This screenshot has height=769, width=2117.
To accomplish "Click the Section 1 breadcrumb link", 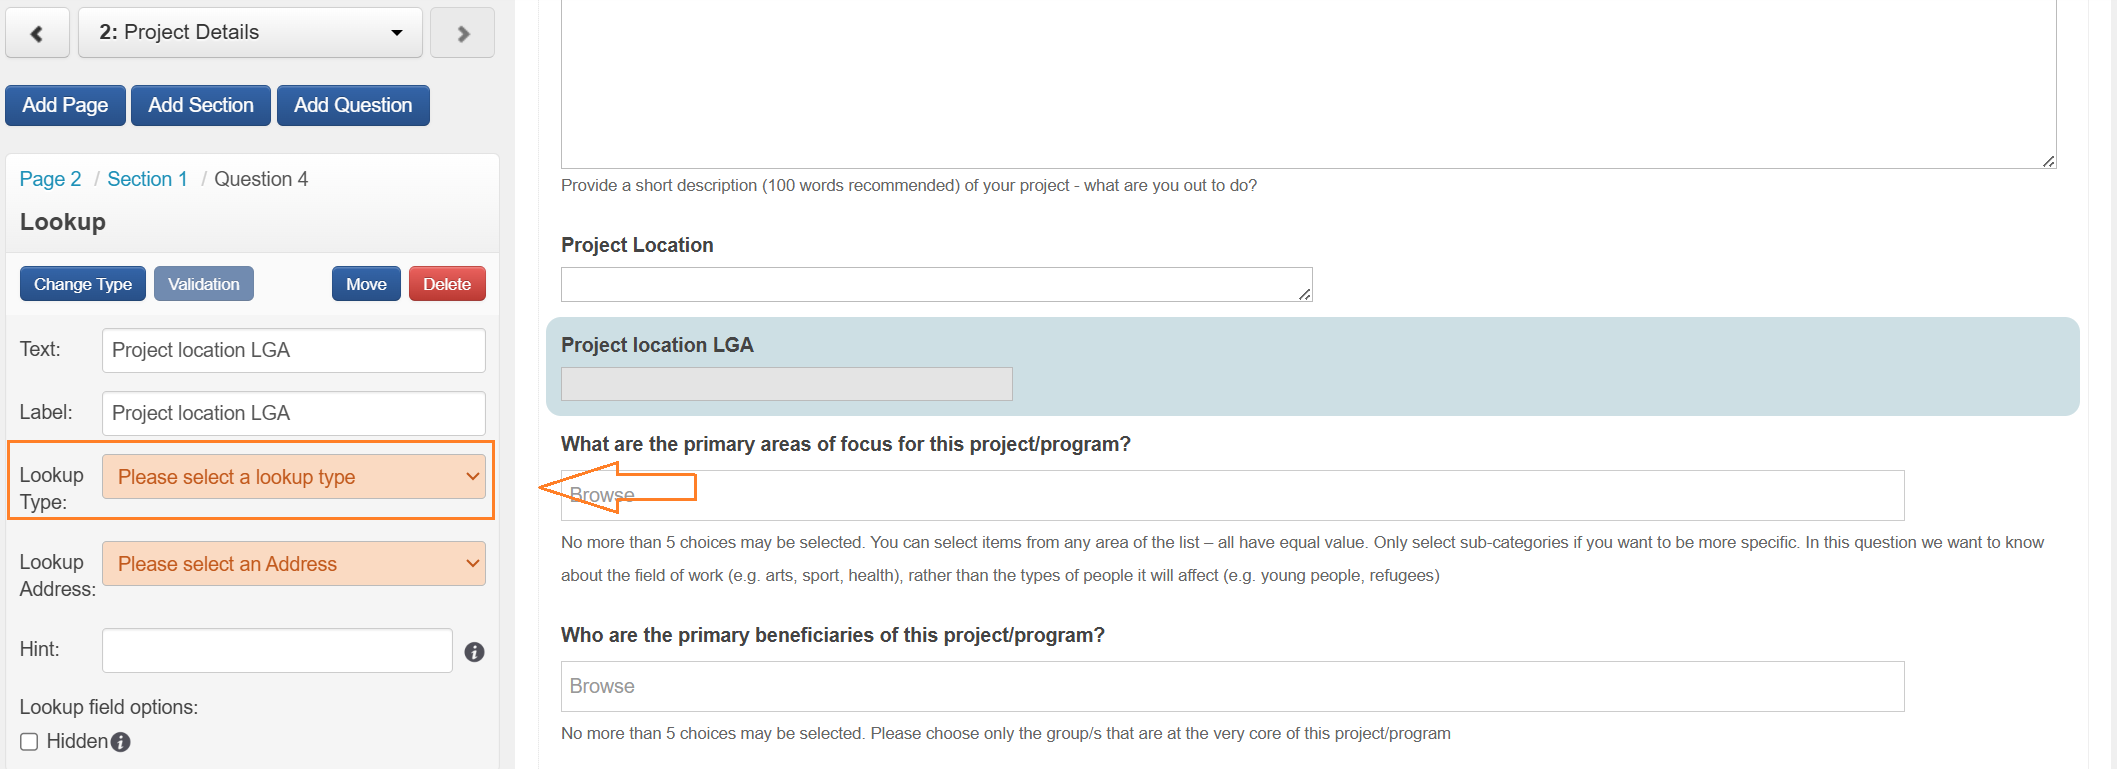I will (147, 179).
